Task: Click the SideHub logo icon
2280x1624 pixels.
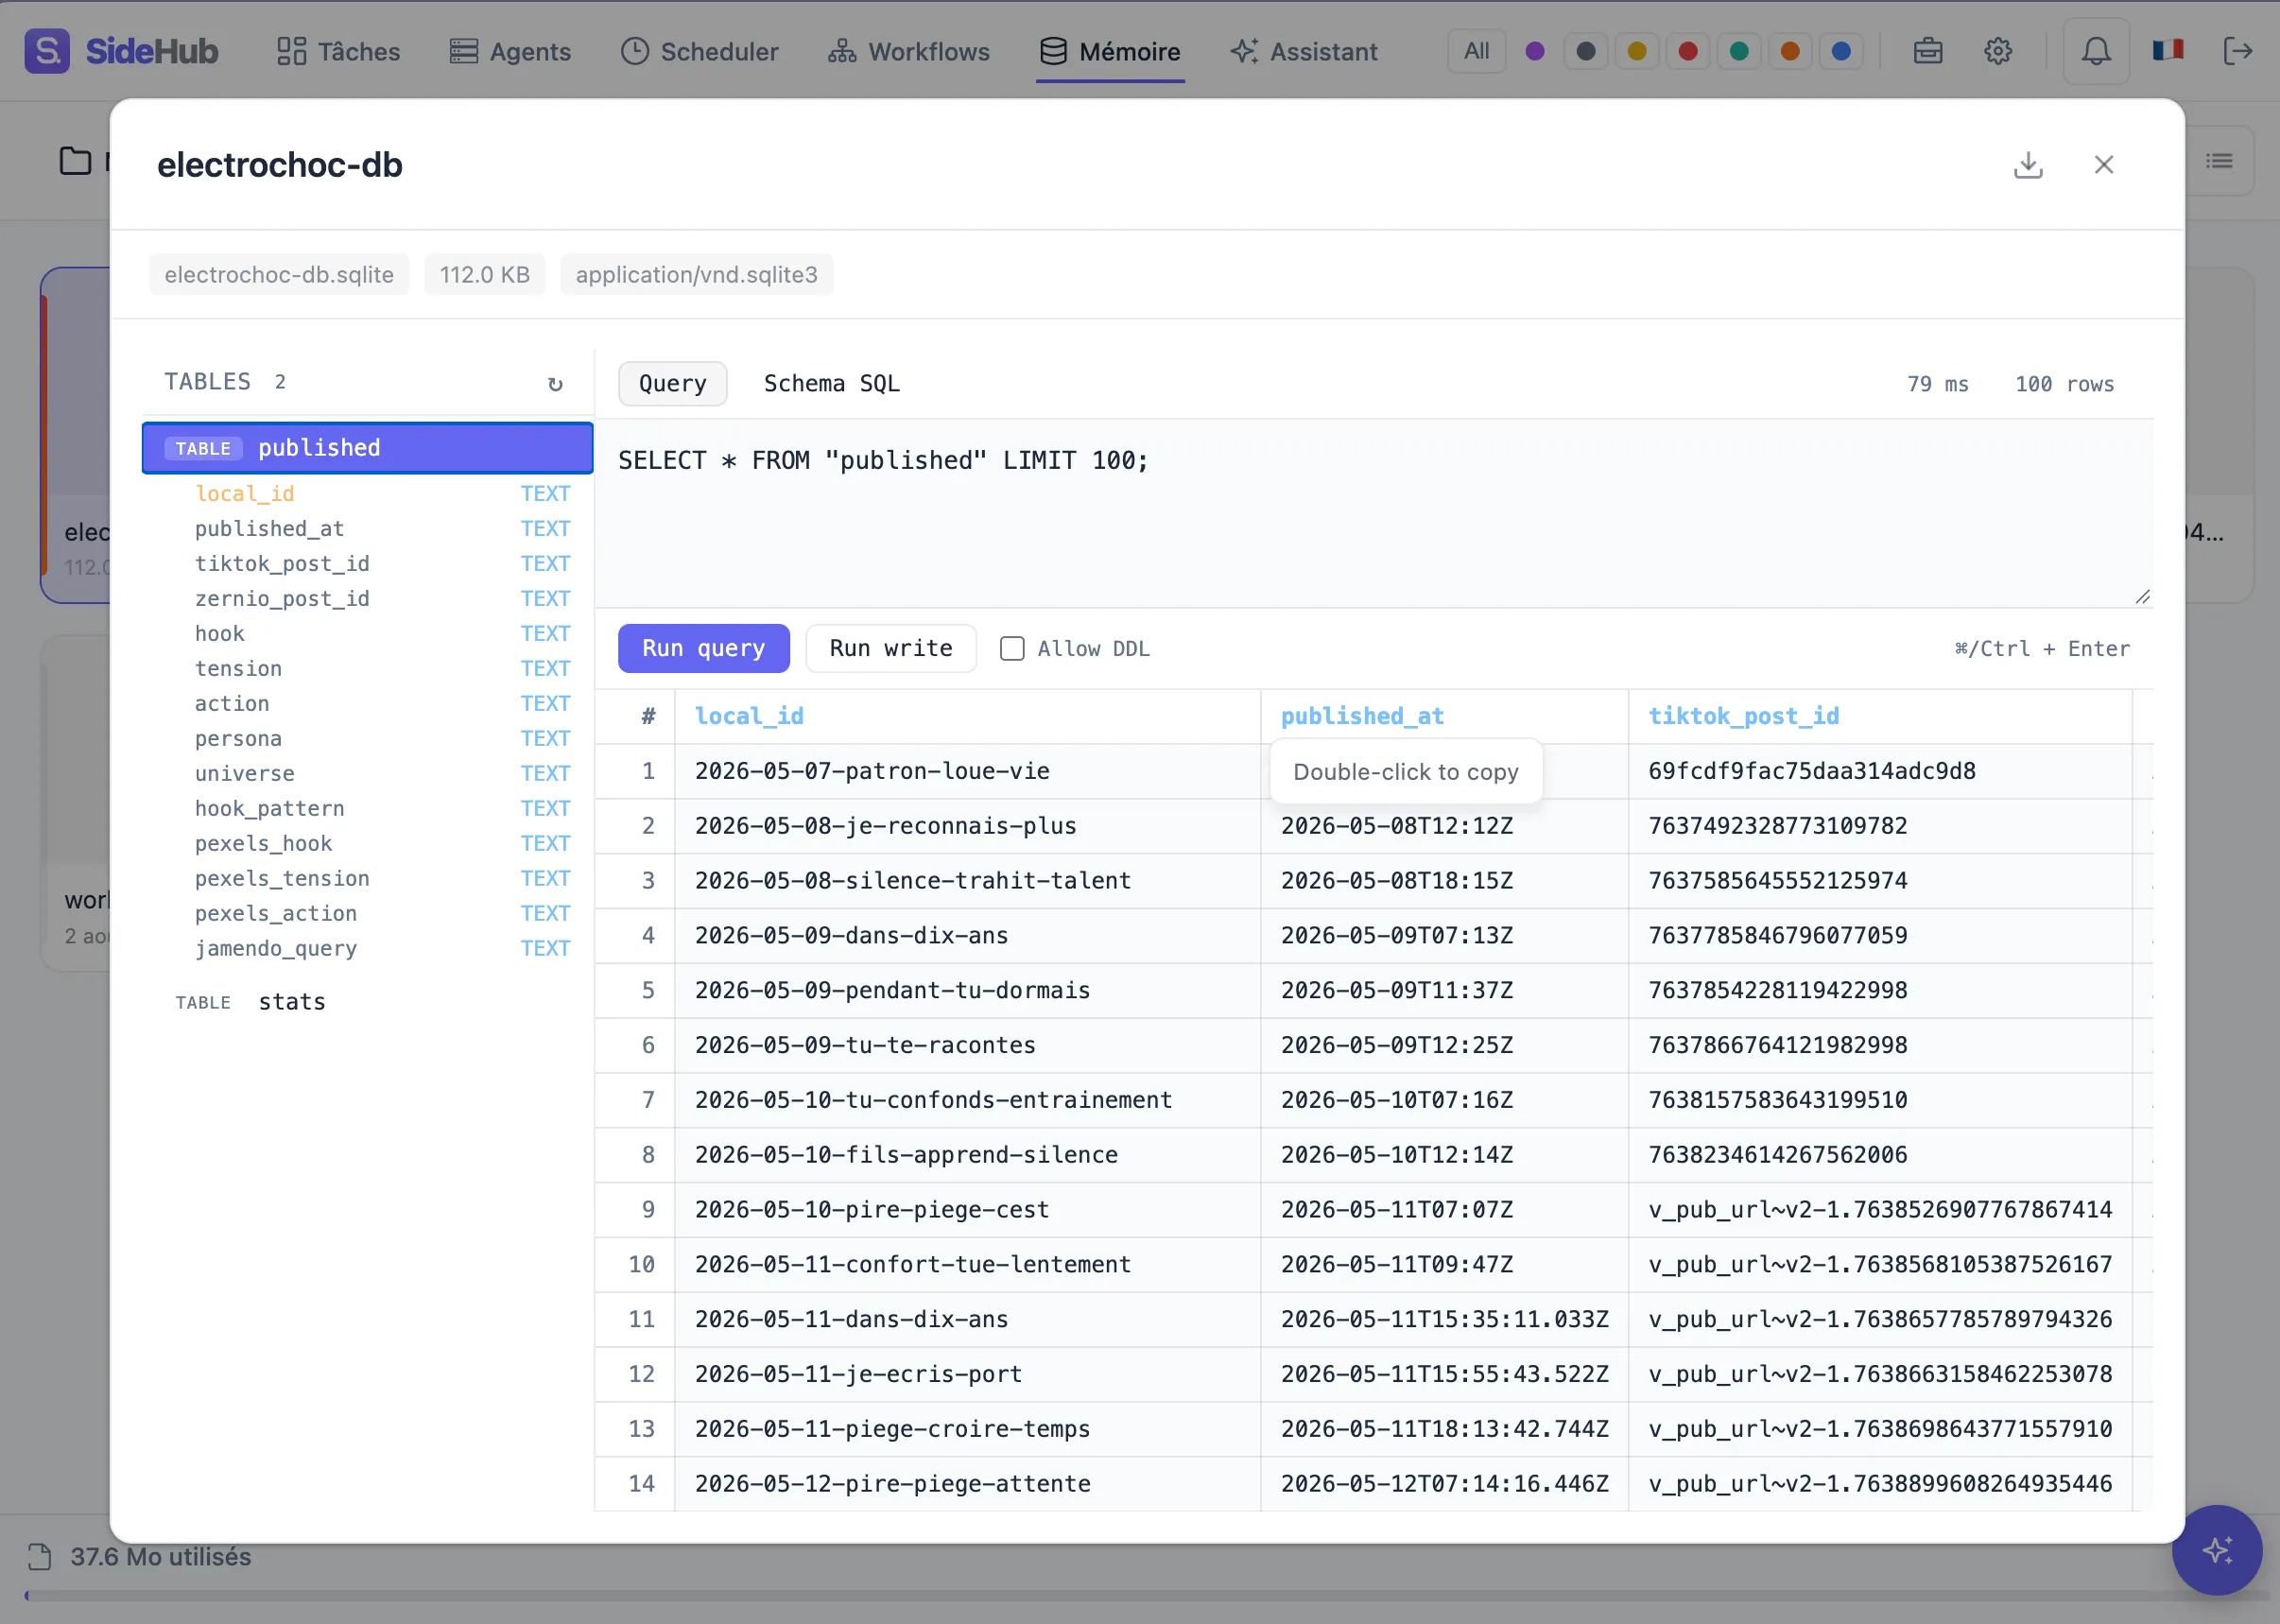Action: 47,51
